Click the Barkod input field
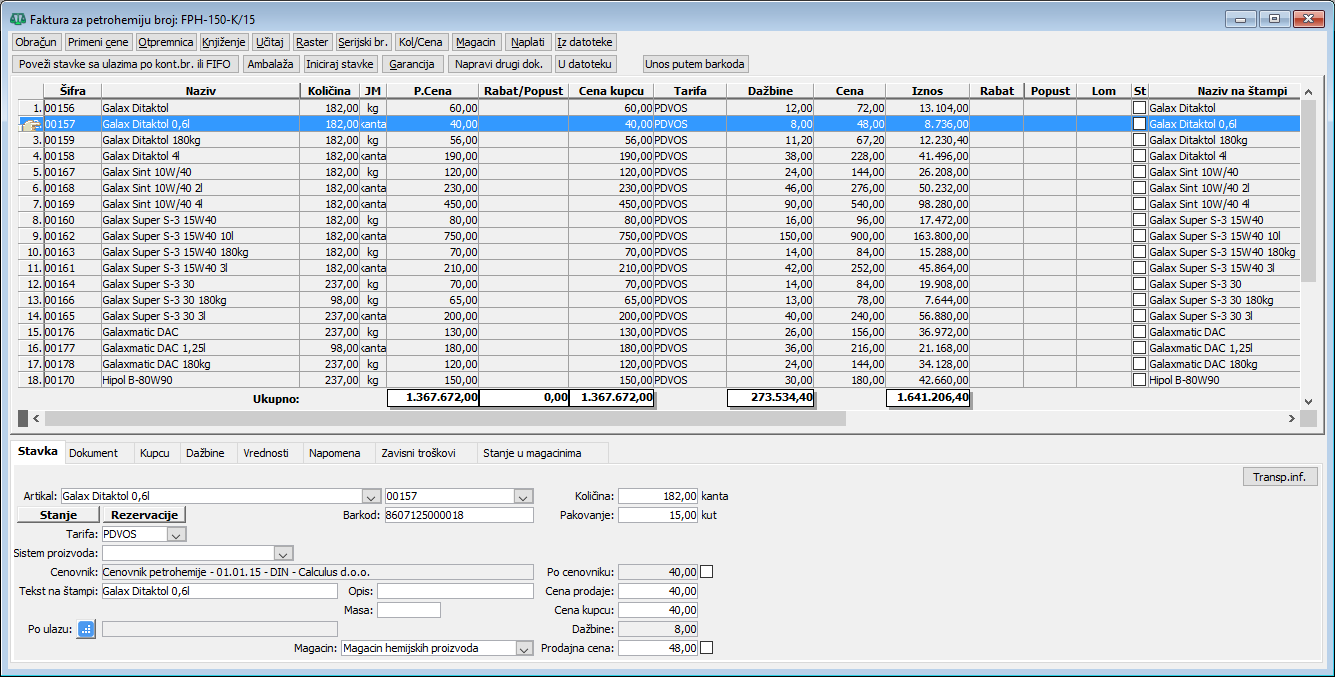The image size is (1335, 677). [460, 515]
